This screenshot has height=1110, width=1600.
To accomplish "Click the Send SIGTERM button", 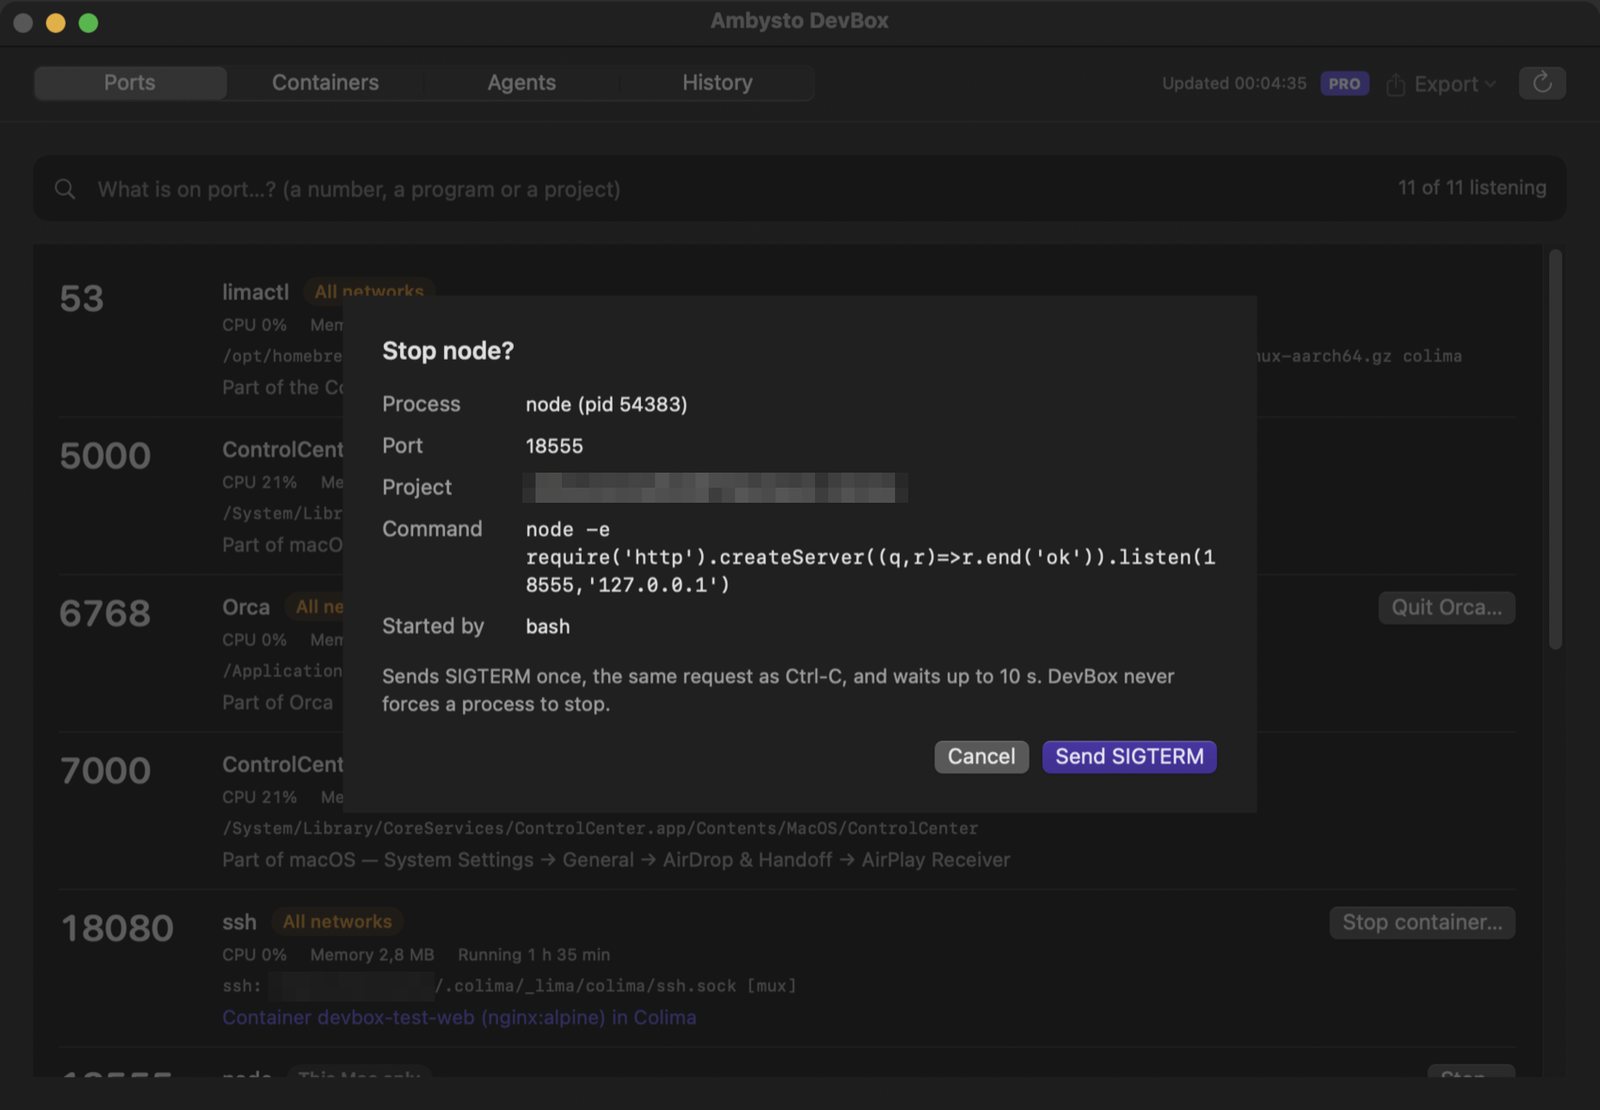I will (x=1129, y=757).
